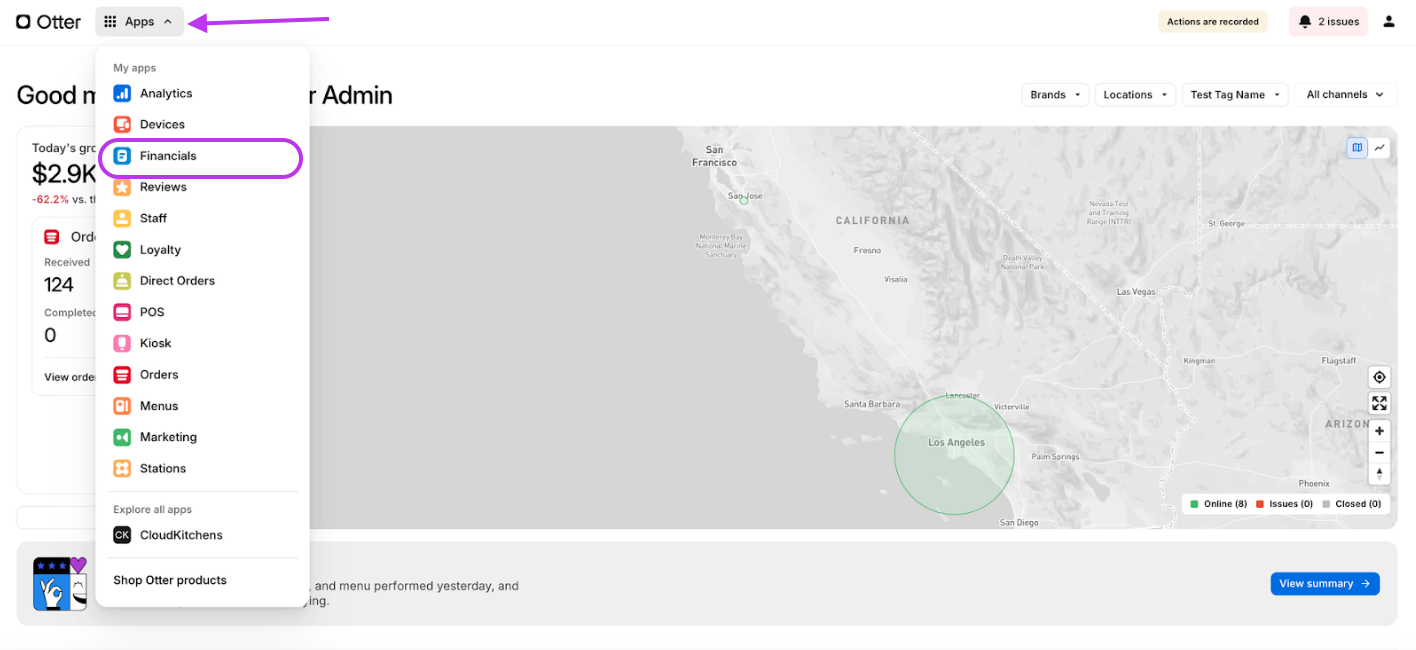Viewport: 1416px width, 650px height.
Task: Open the Analytics app icon
Action: [122, 93]
